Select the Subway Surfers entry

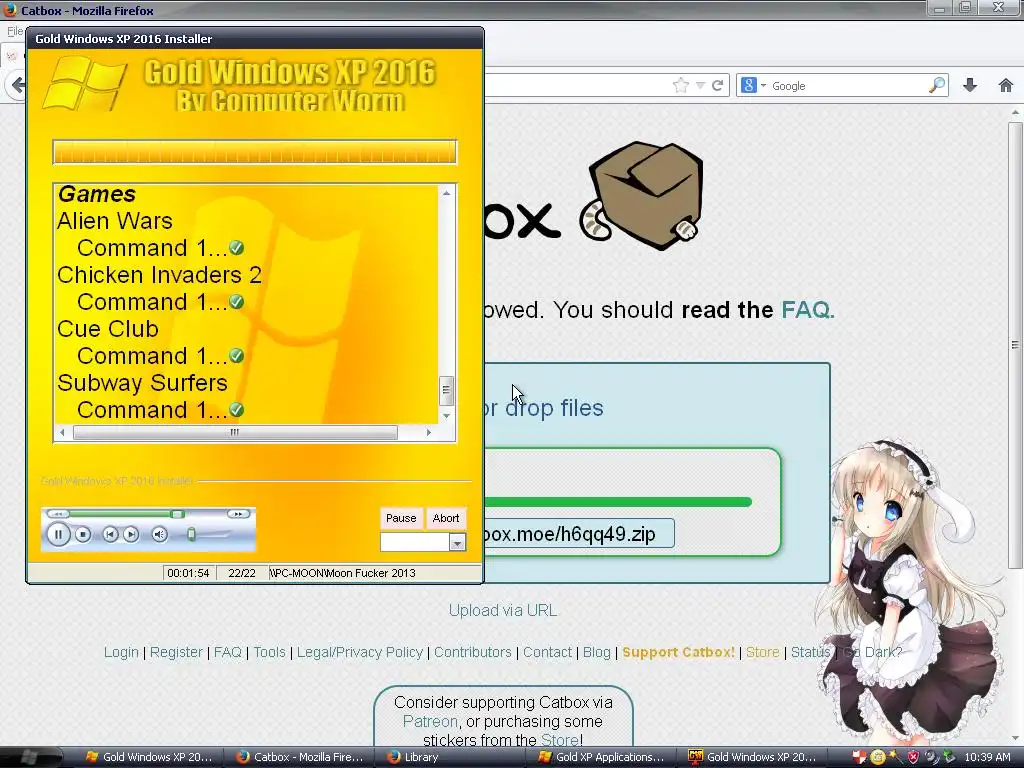coord(142,383)
